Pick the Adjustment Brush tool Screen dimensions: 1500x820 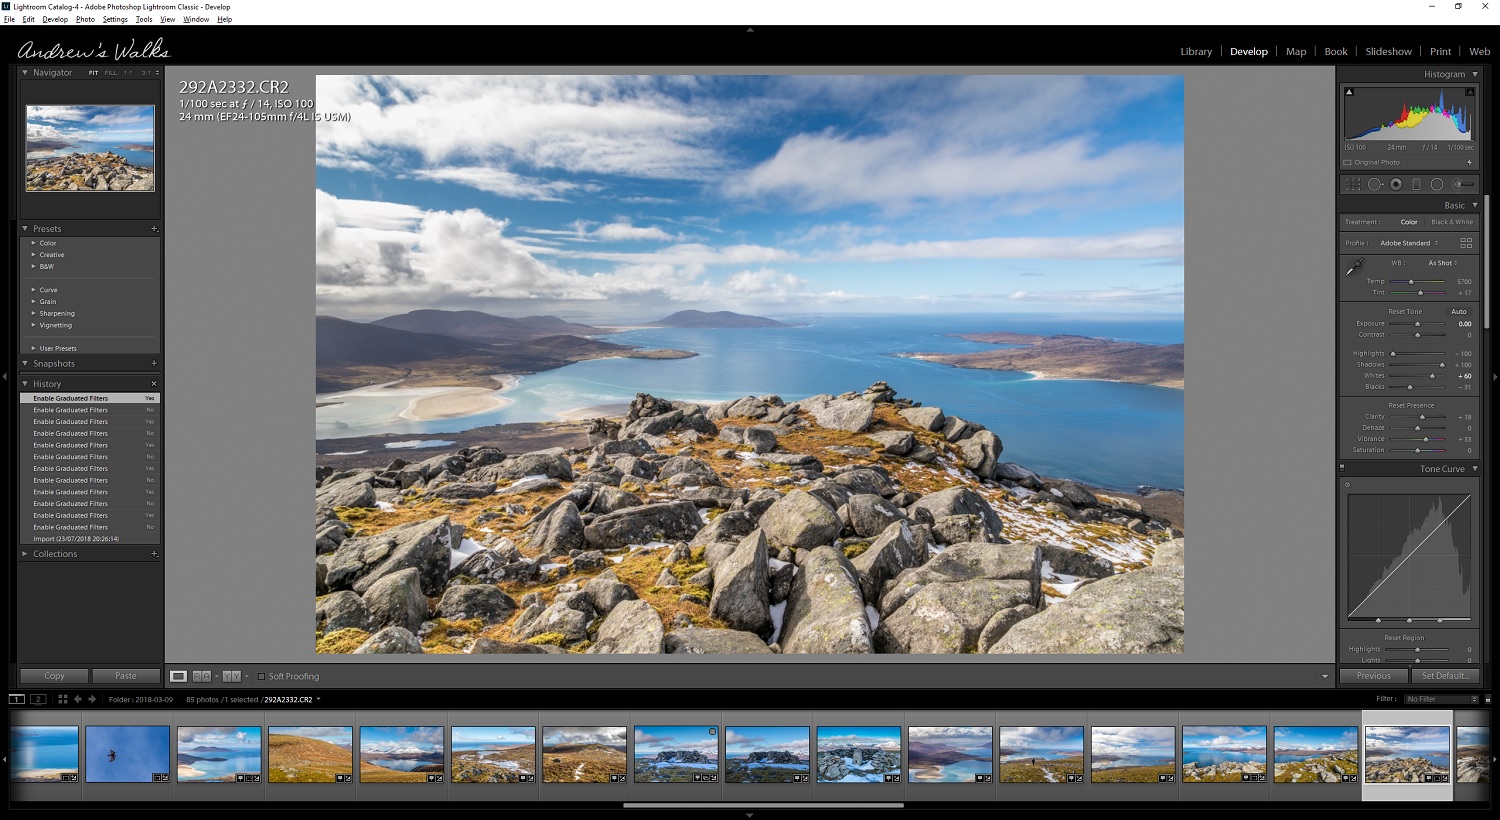1463,184
